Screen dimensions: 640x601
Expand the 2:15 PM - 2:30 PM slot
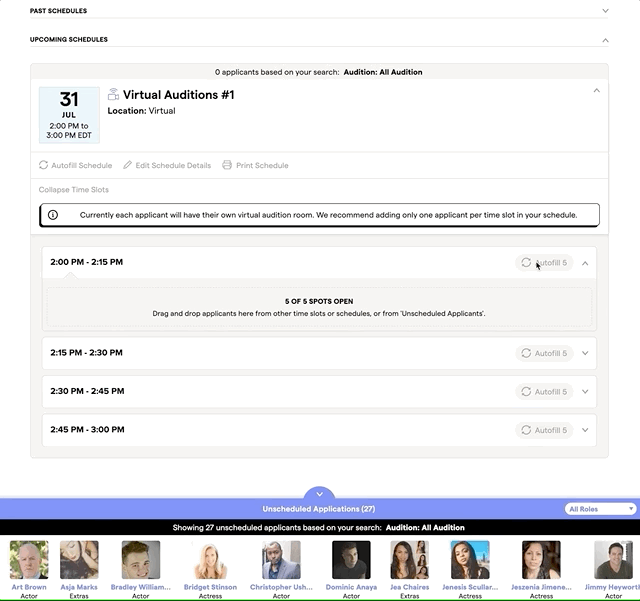(585, 353)
